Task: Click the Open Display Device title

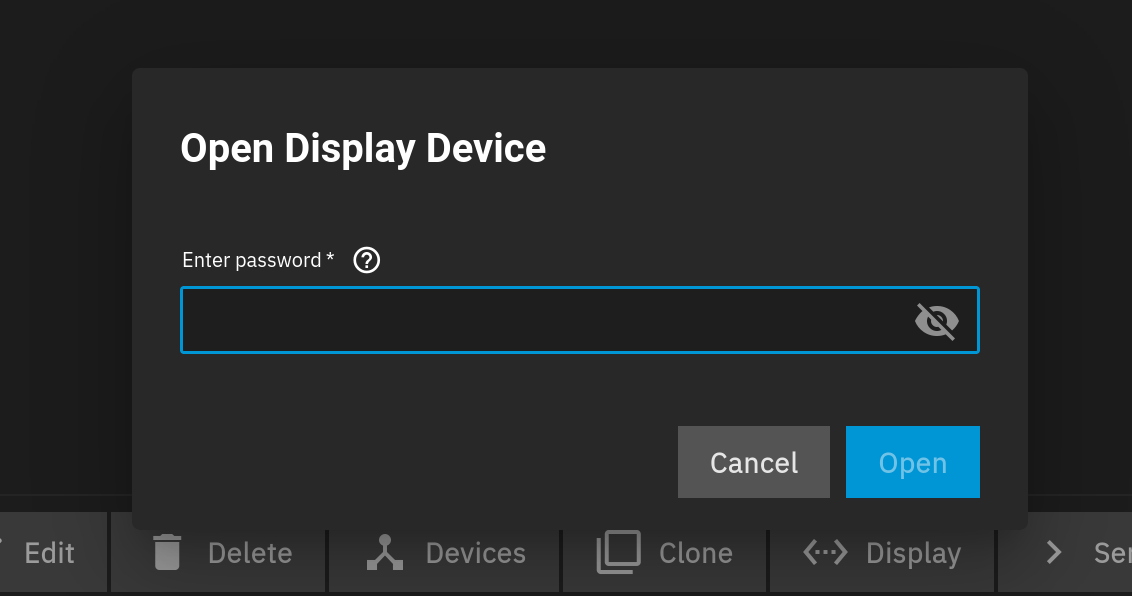Action: pyautogui.click(x=363, y=149)
